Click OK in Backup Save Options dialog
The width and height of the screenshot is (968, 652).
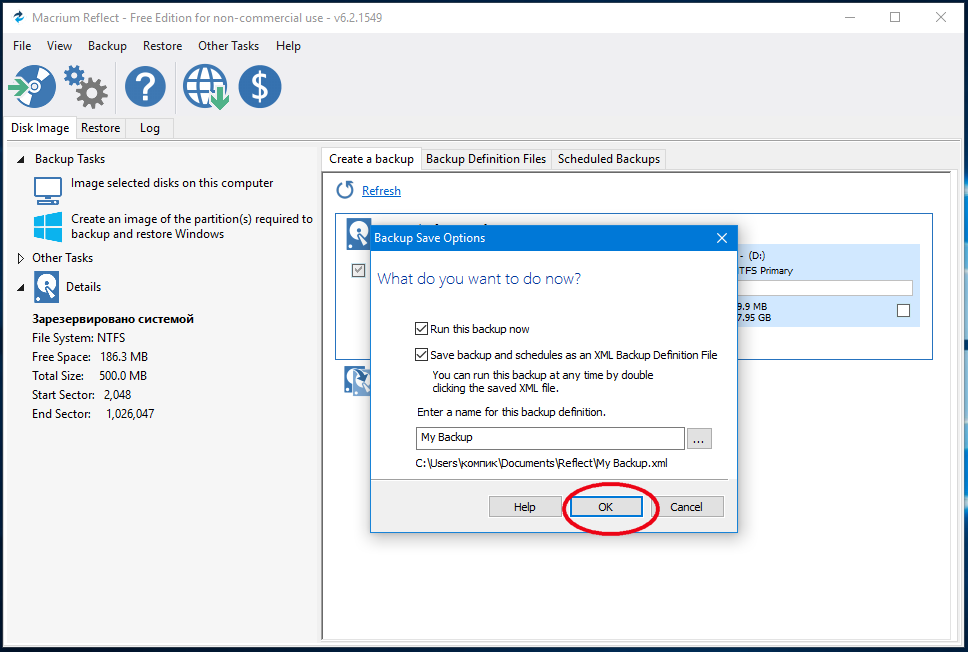[606, 506]
